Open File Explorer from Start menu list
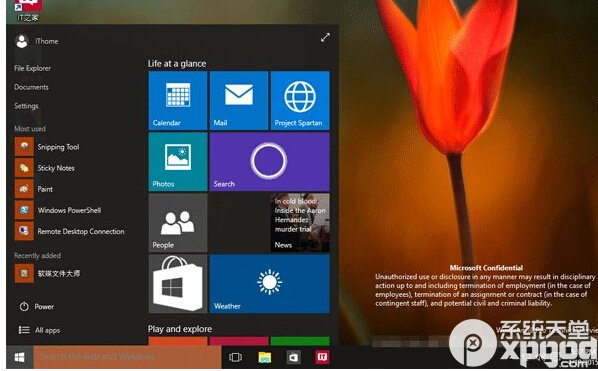 32,68
